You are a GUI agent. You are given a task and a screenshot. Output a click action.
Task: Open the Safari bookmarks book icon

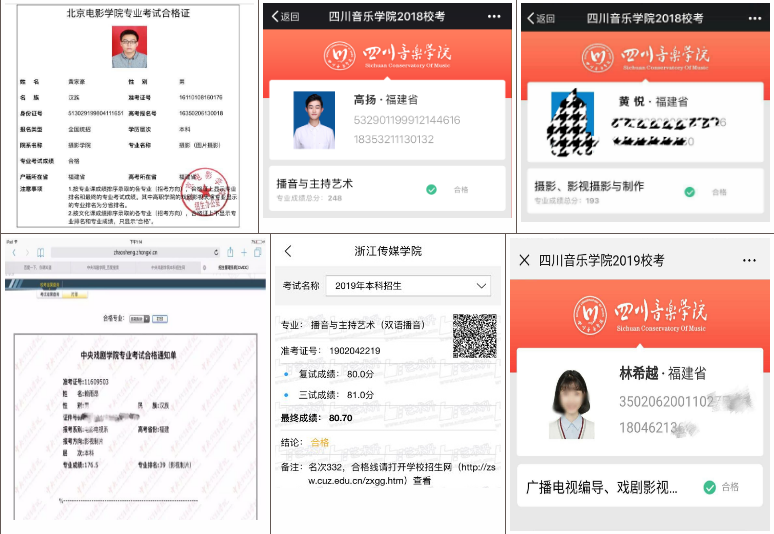click(x=40, y=253)
